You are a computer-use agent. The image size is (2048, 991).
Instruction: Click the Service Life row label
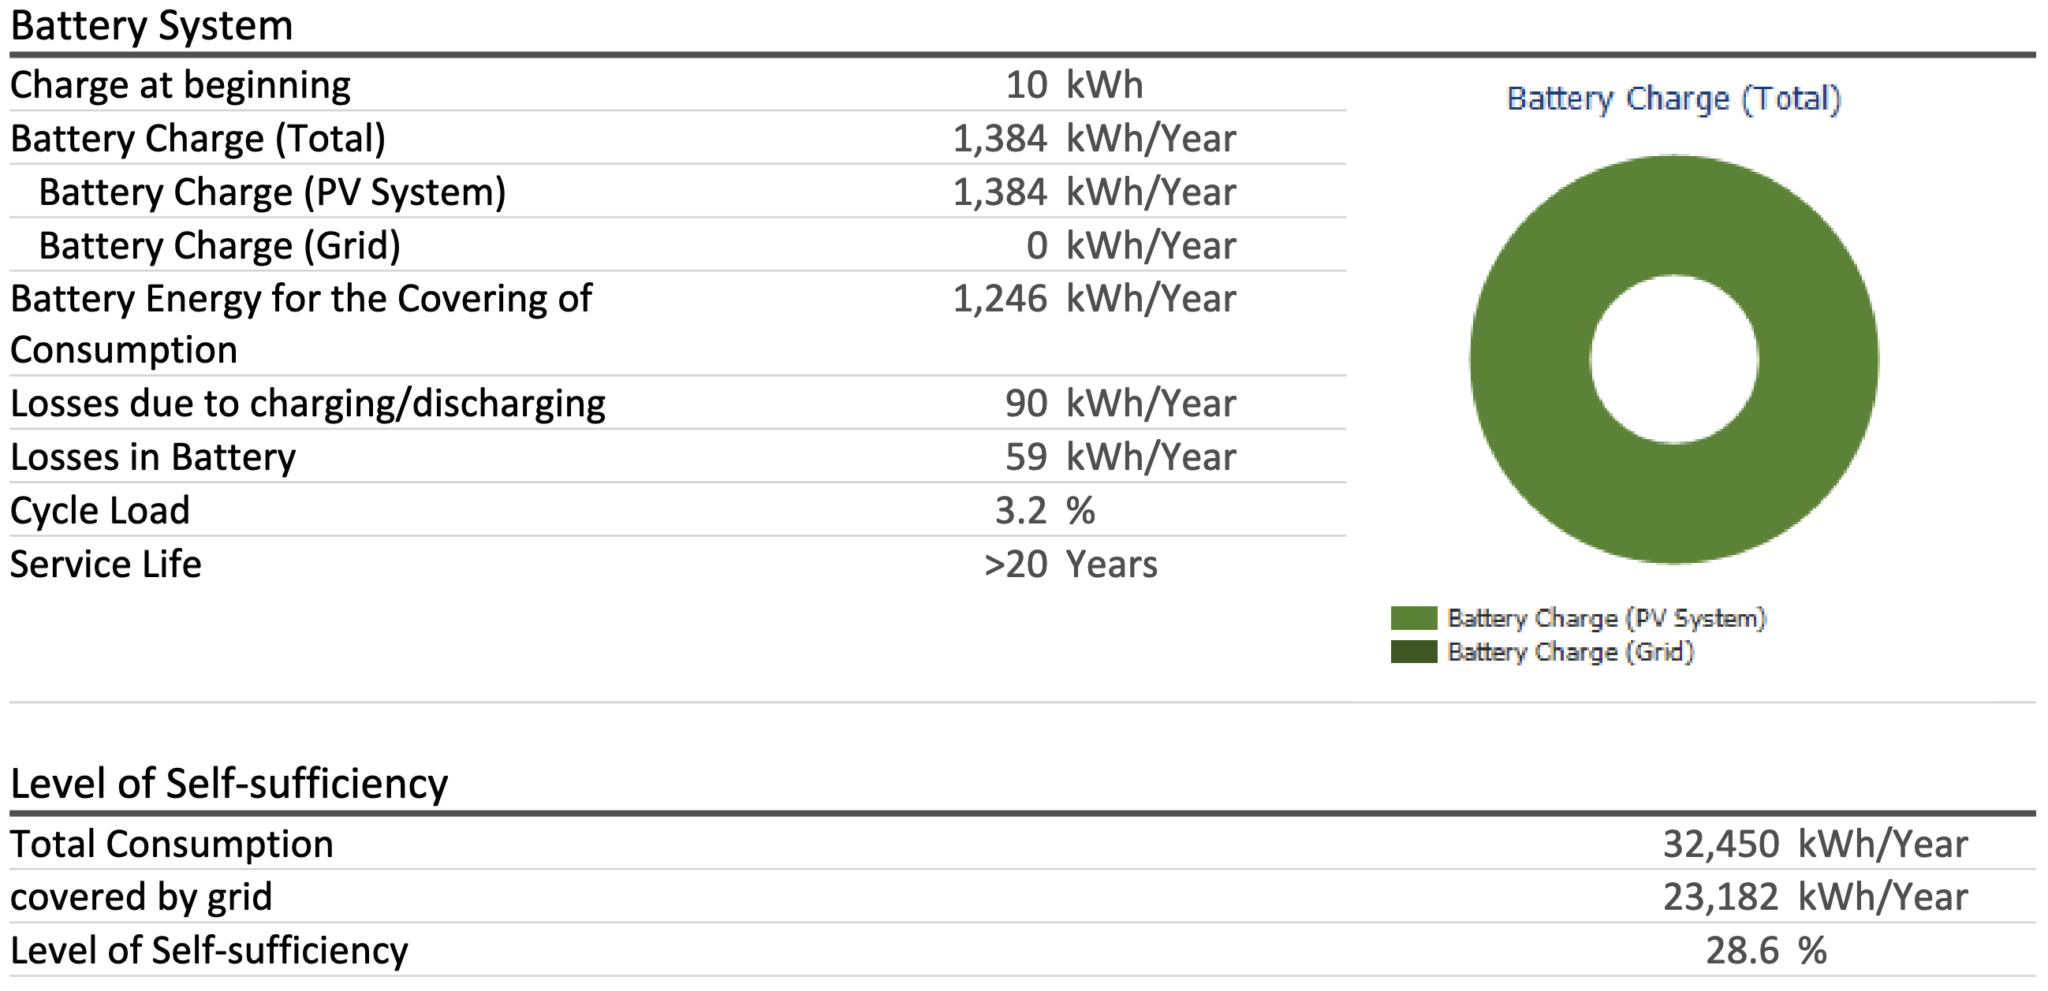[x=105, y=565]
